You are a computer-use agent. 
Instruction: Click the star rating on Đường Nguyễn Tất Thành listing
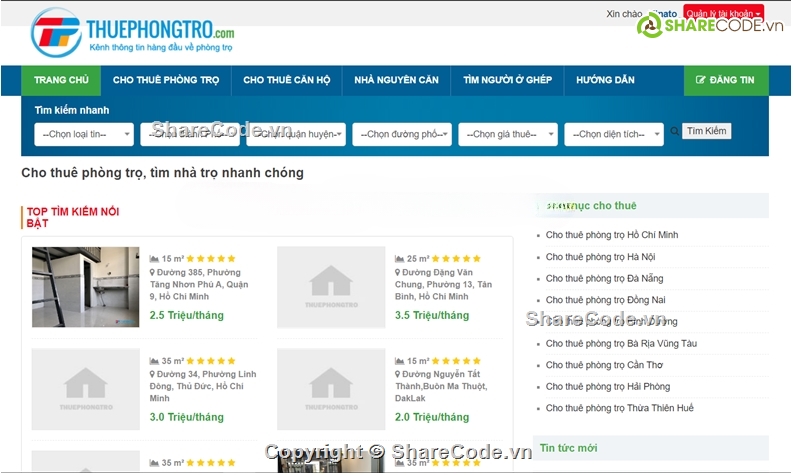[456, 361]
